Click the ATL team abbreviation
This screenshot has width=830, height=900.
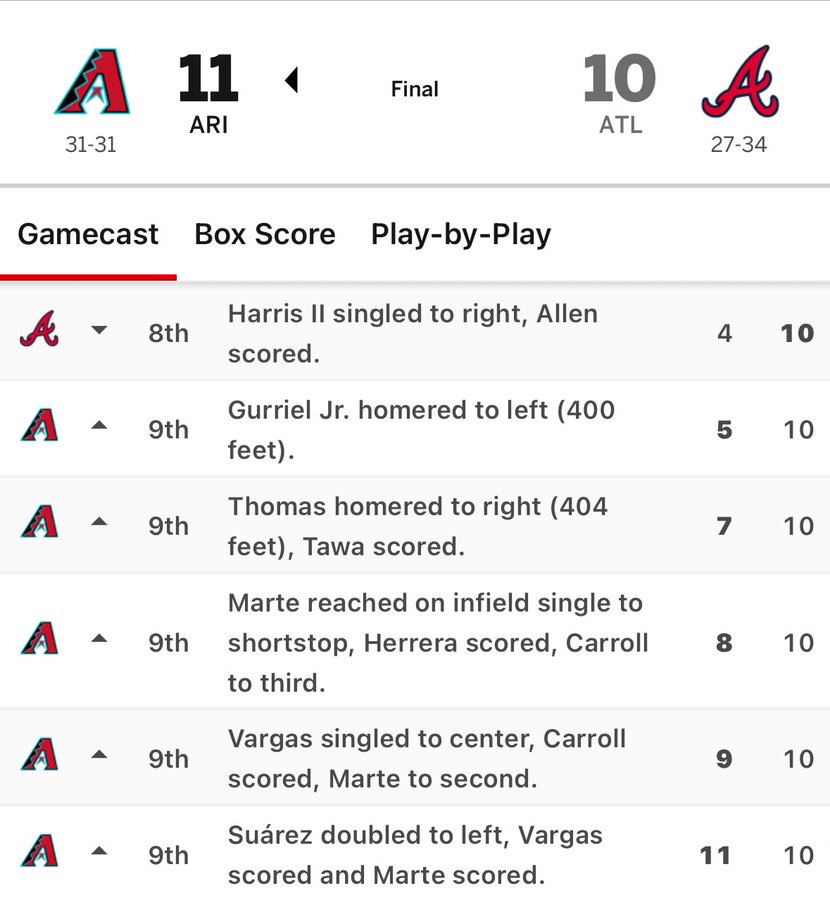pyautogui.click(x=620, y=127)
